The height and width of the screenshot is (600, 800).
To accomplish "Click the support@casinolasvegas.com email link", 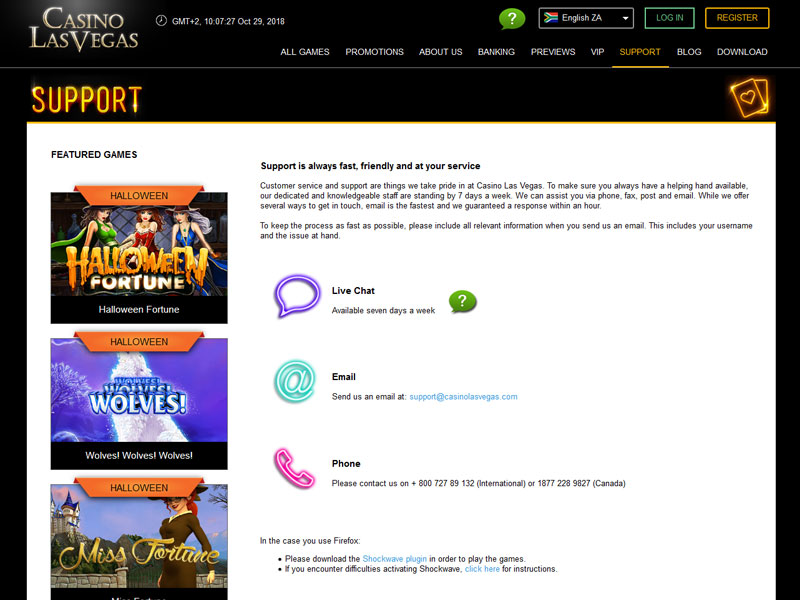I will click(x=463, y=396).
